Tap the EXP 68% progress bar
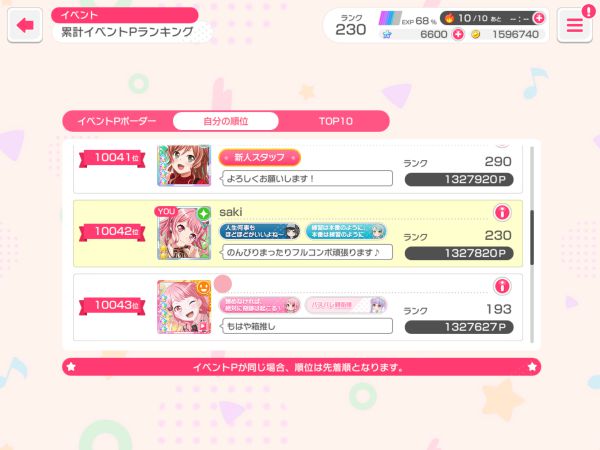 click(x=390, y=18)
